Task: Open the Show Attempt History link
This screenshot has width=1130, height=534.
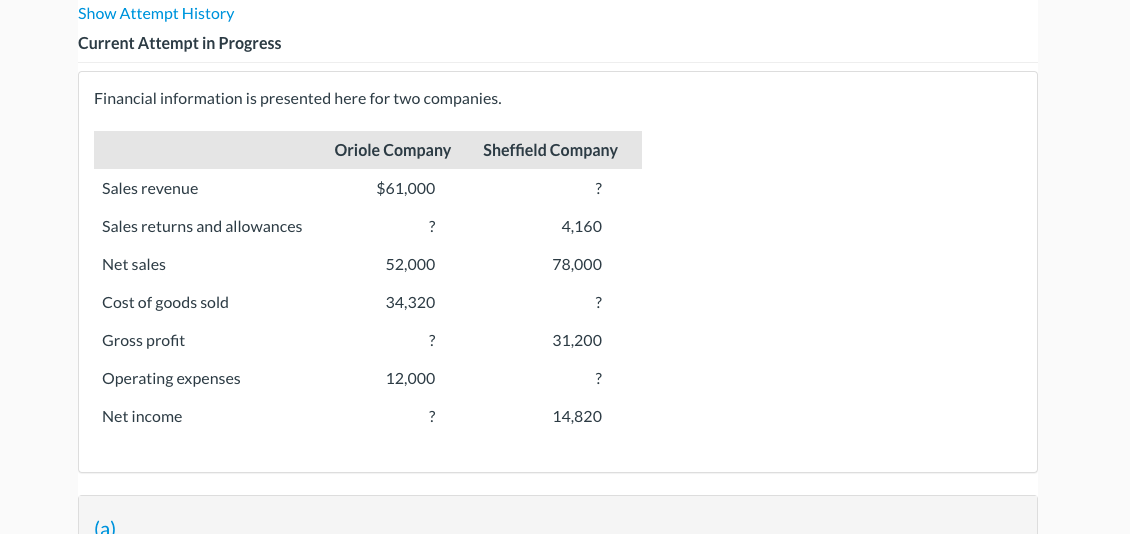Action: 156,14
